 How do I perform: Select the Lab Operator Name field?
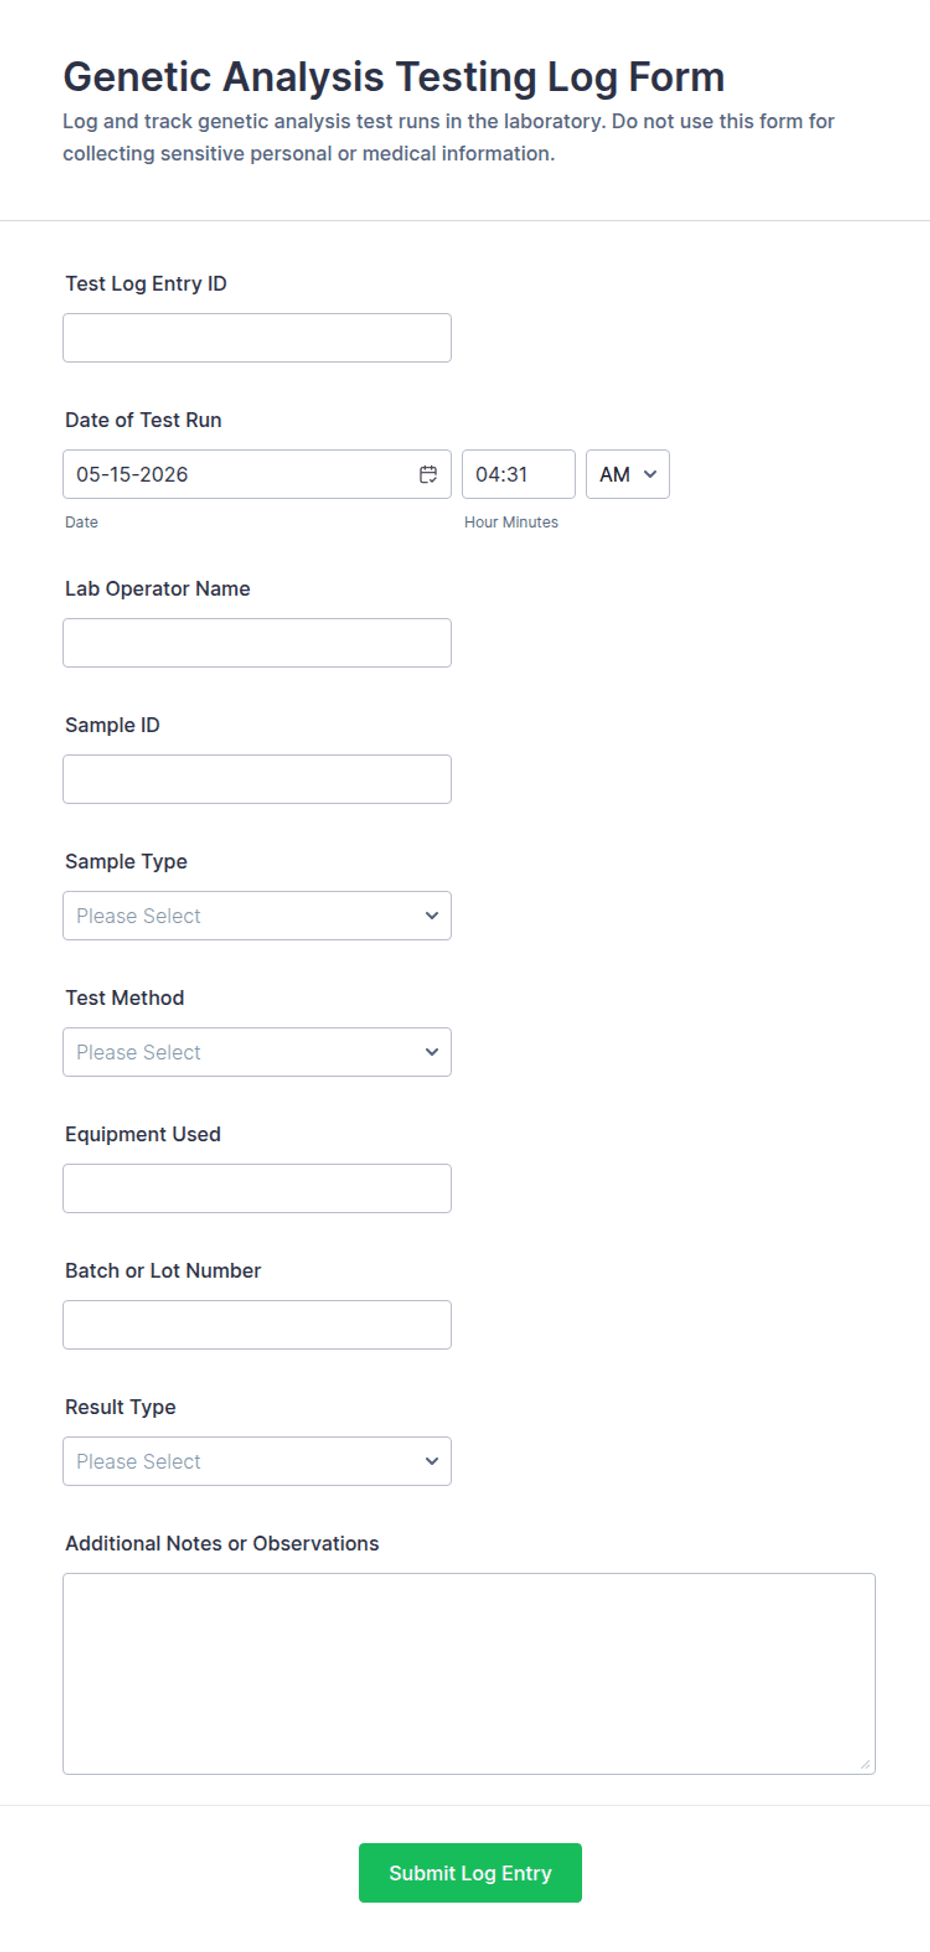point(257,643)
